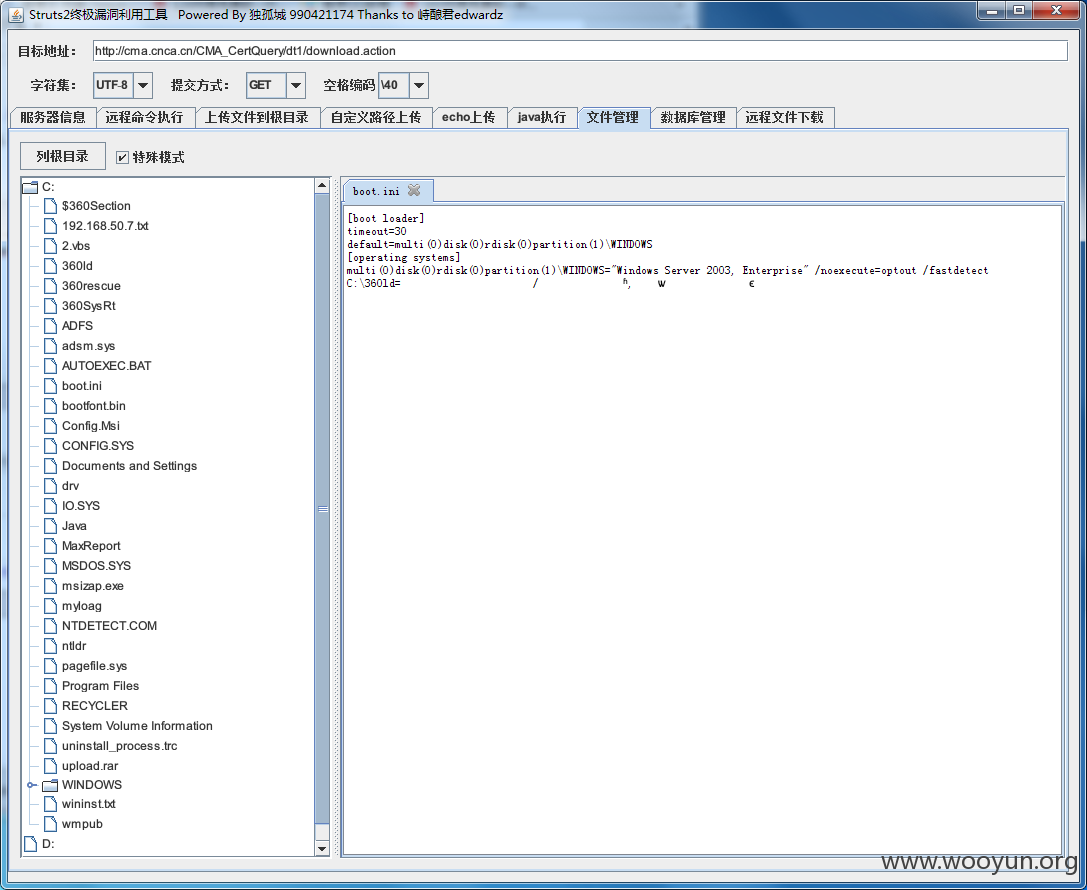
Task: Click the file icon beside Program Files
Action: click(x=50, y=686)
